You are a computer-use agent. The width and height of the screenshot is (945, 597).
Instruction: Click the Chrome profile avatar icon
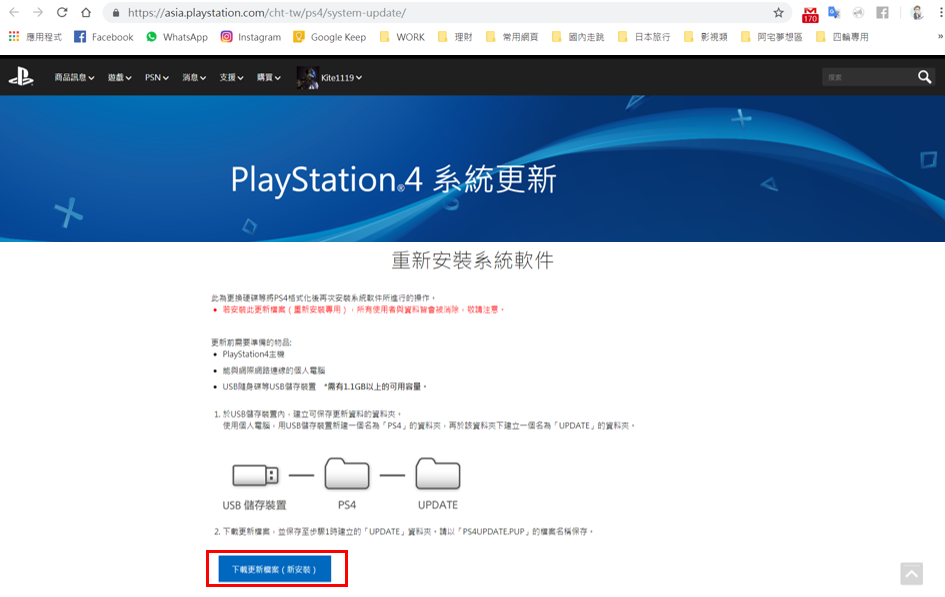pyautogui.click(x=917, y=13)
